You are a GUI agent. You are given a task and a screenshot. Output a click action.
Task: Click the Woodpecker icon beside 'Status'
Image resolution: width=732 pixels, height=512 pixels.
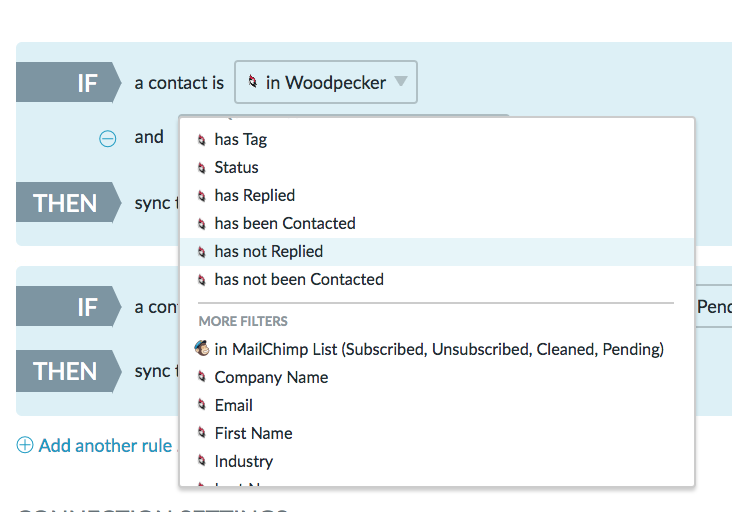[202, 168]
